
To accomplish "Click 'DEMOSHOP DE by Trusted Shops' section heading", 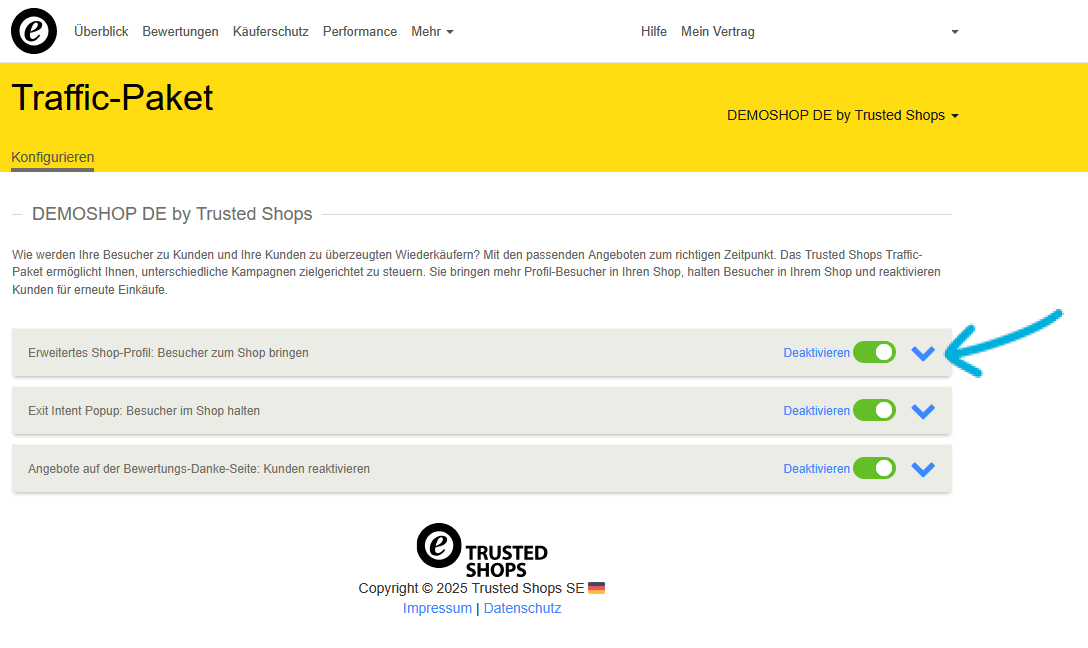I will (x=172, y=214).
